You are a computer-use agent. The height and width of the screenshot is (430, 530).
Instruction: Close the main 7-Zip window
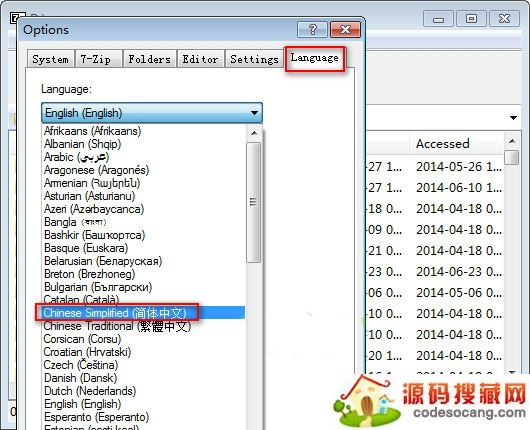[x=504, y=18]
